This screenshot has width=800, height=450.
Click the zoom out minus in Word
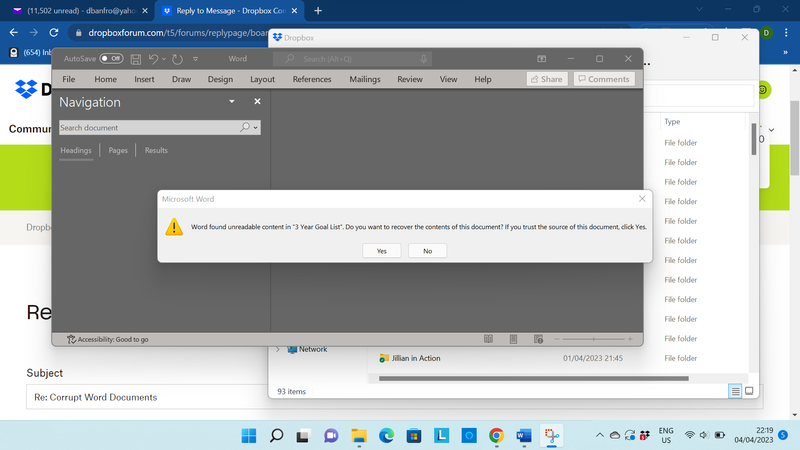tap(557, 339)
